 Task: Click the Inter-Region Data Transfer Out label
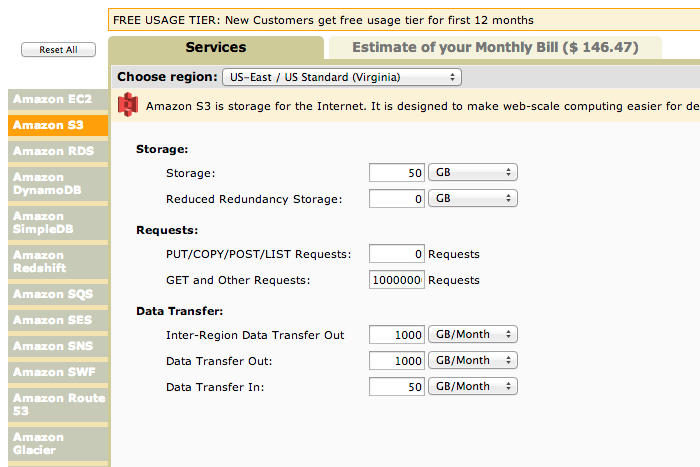tap(255, 335)
